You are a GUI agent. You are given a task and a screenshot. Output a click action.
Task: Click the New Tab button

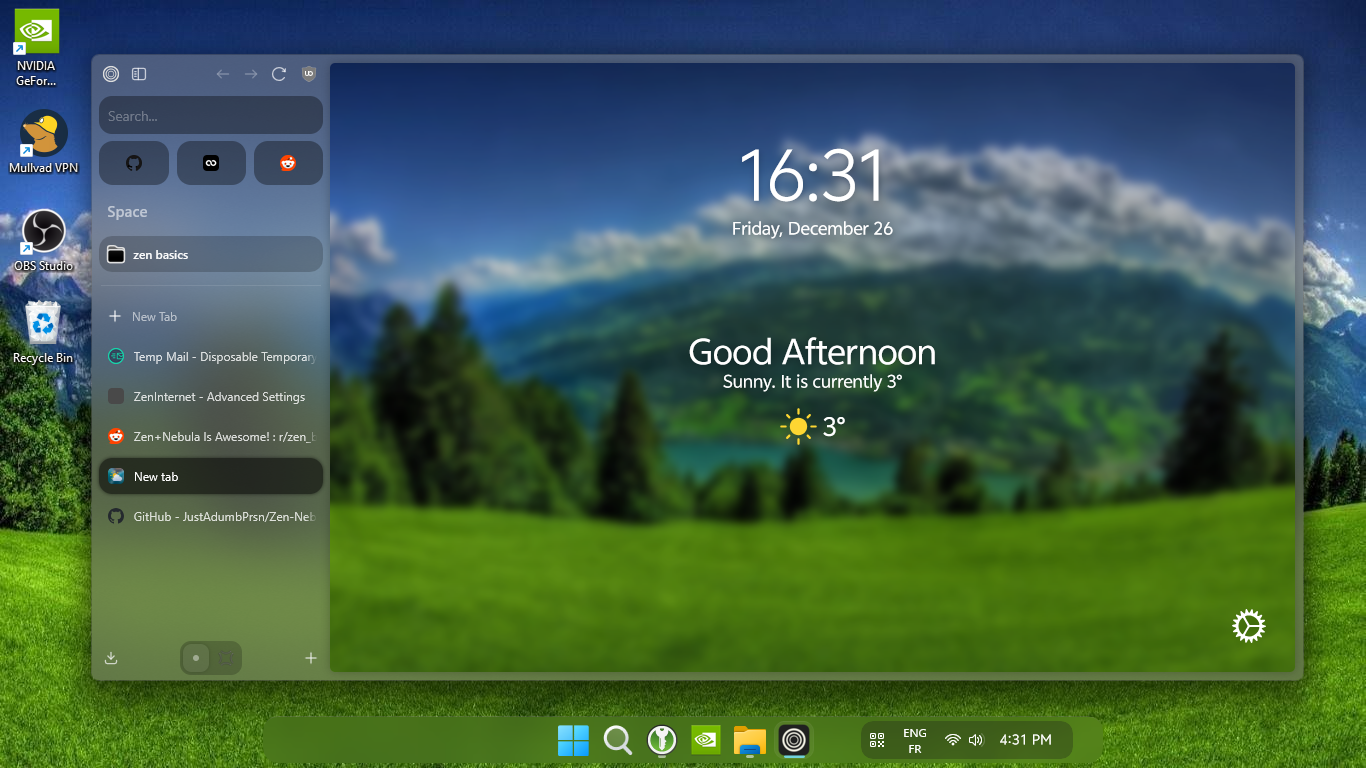point(154,317)
